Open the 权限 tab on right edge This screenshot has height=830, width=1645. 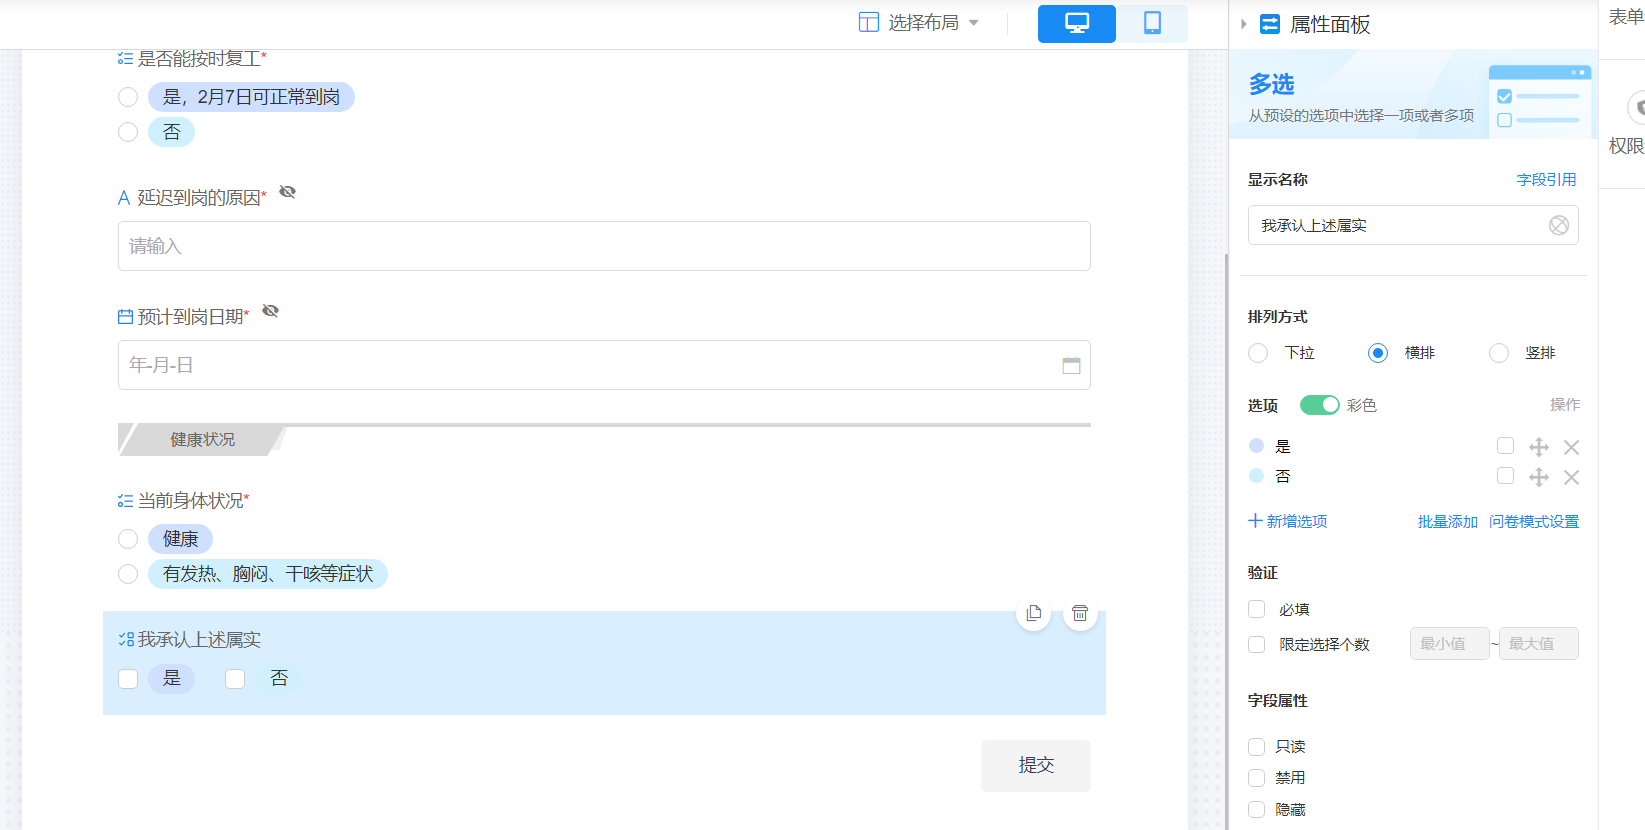(x=1626, y=145)
